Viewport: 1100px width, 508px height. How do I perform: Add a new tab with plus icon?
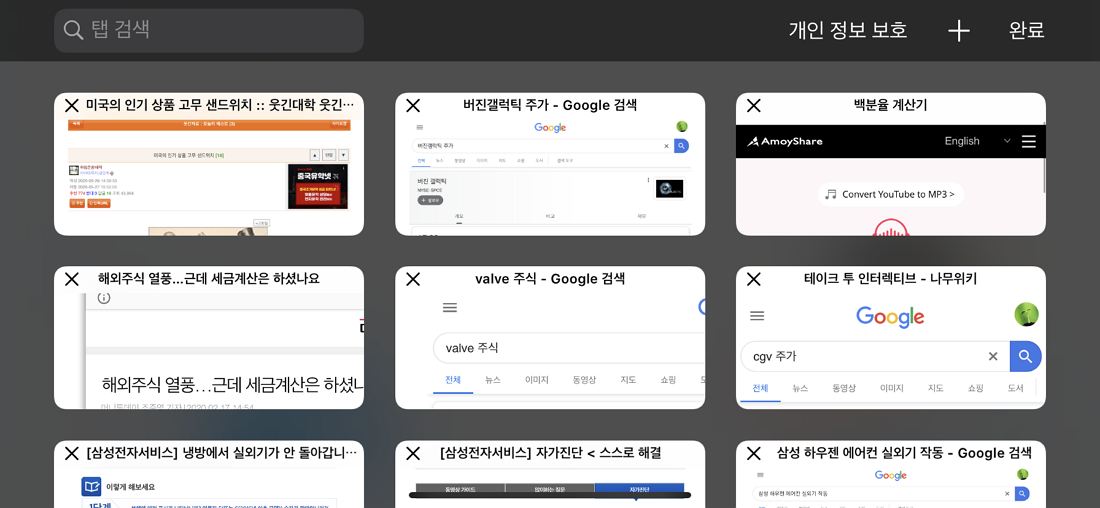click(958, 30)
